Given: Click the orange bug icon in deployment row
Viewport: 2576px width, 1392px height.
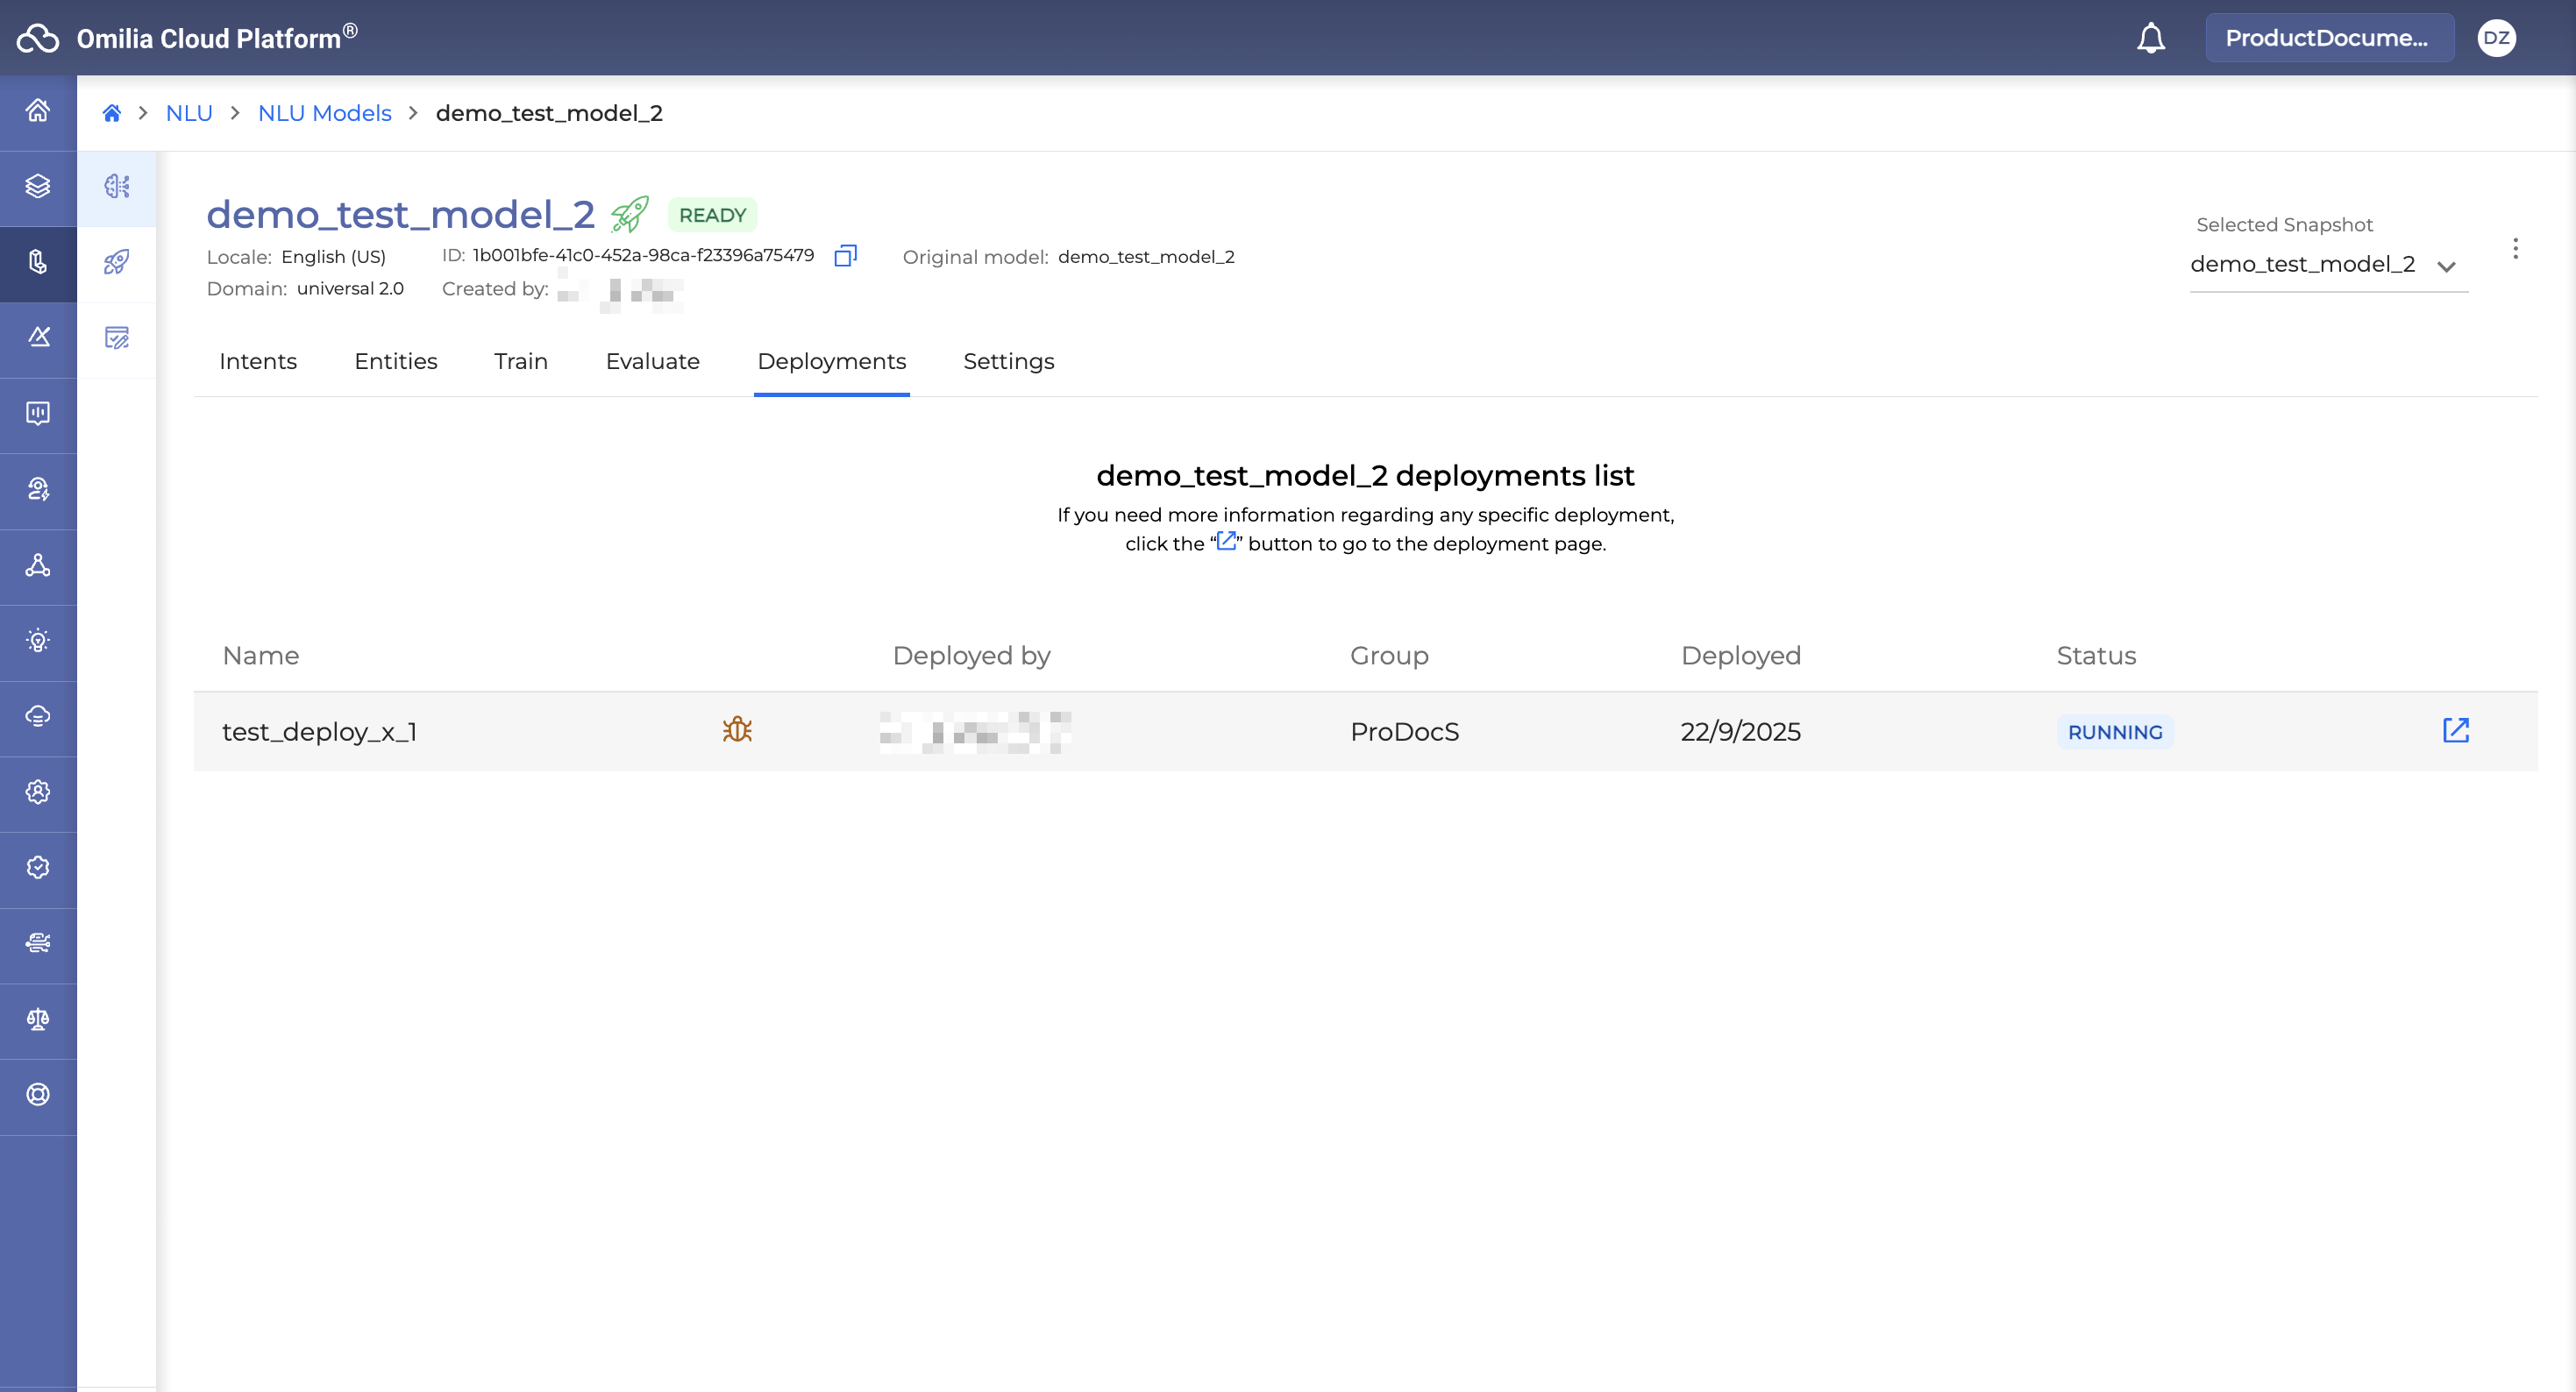Looking at the screenshot, I should pyautogui.click(x=737, y=730).
